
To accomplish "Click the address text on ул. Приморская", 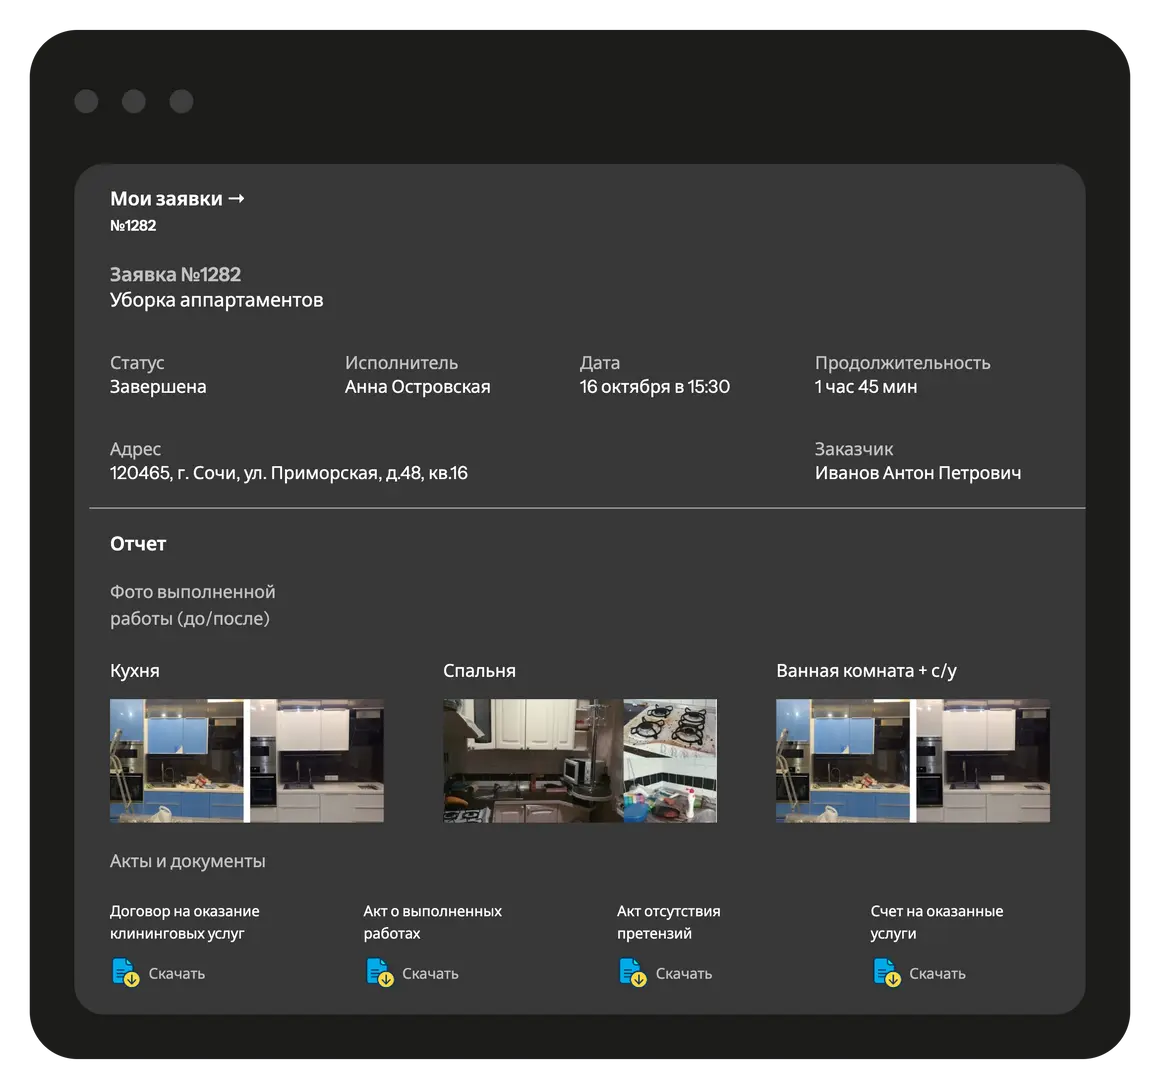I will tap(288, 473).
